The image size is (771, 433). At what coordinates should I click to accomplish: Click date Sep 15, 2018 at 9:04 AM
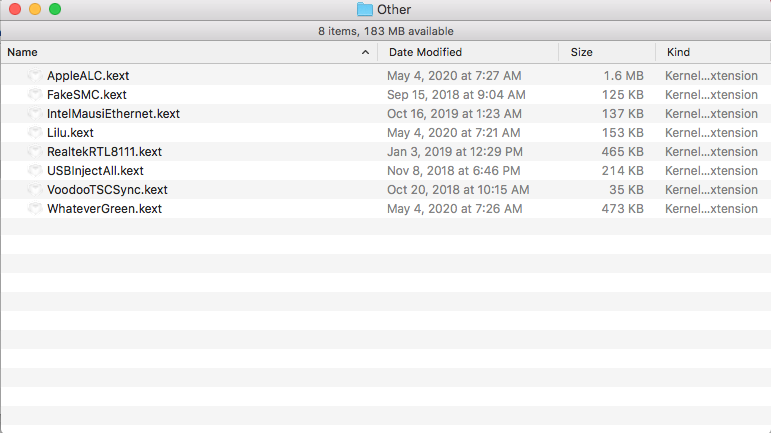point(456,94)
